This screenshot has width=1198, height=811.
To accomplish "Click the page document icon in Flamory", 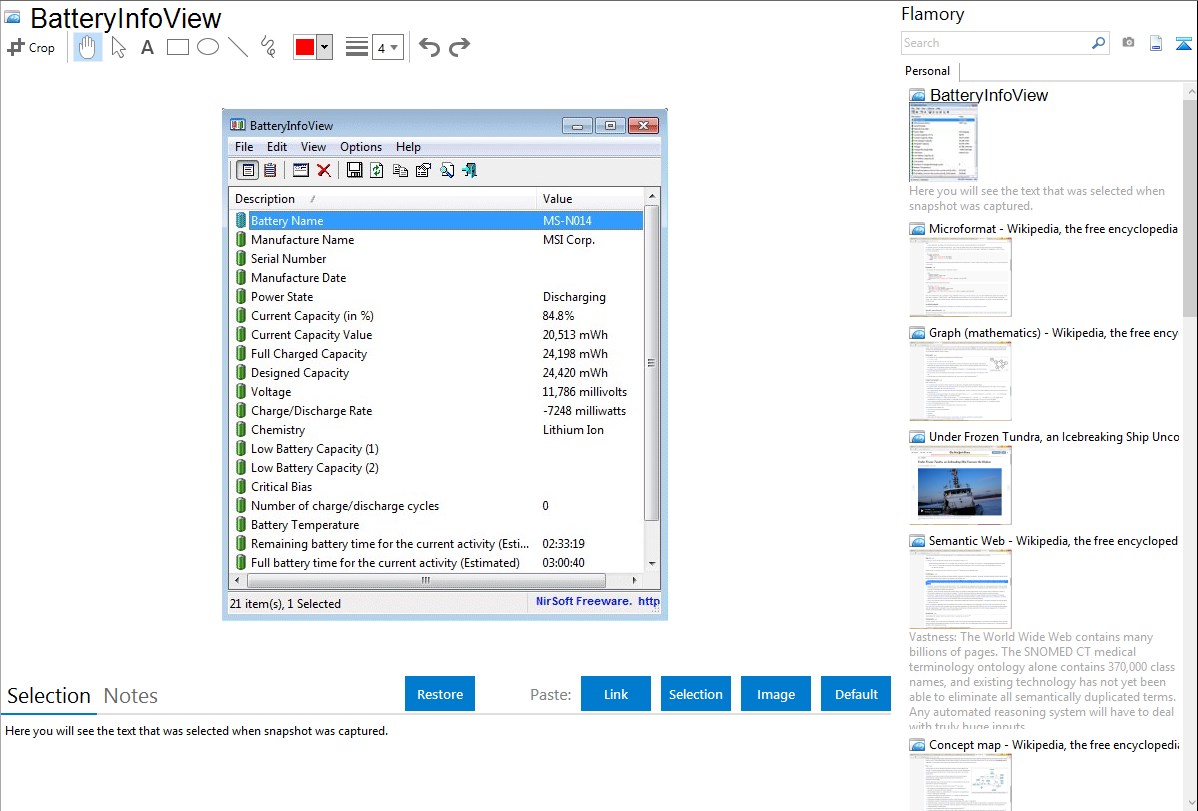I will point(1156,43).
